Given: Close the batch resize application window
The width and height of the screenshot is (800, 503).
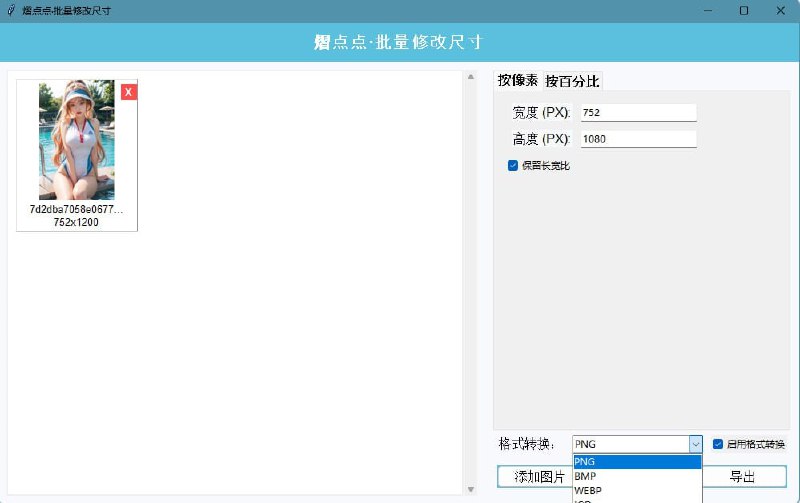Looking at the screenshot, I should pos(780,11).
